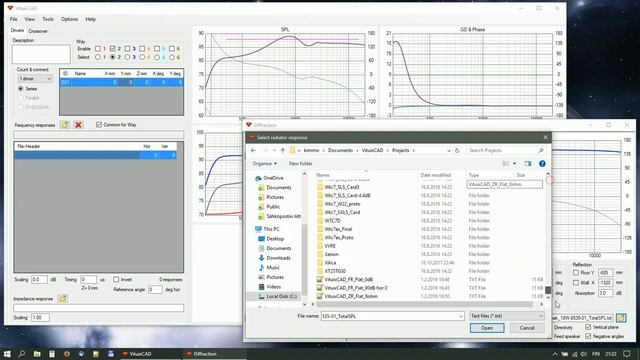Enable way 1 checkbox
640x360 pixels.
98,49
